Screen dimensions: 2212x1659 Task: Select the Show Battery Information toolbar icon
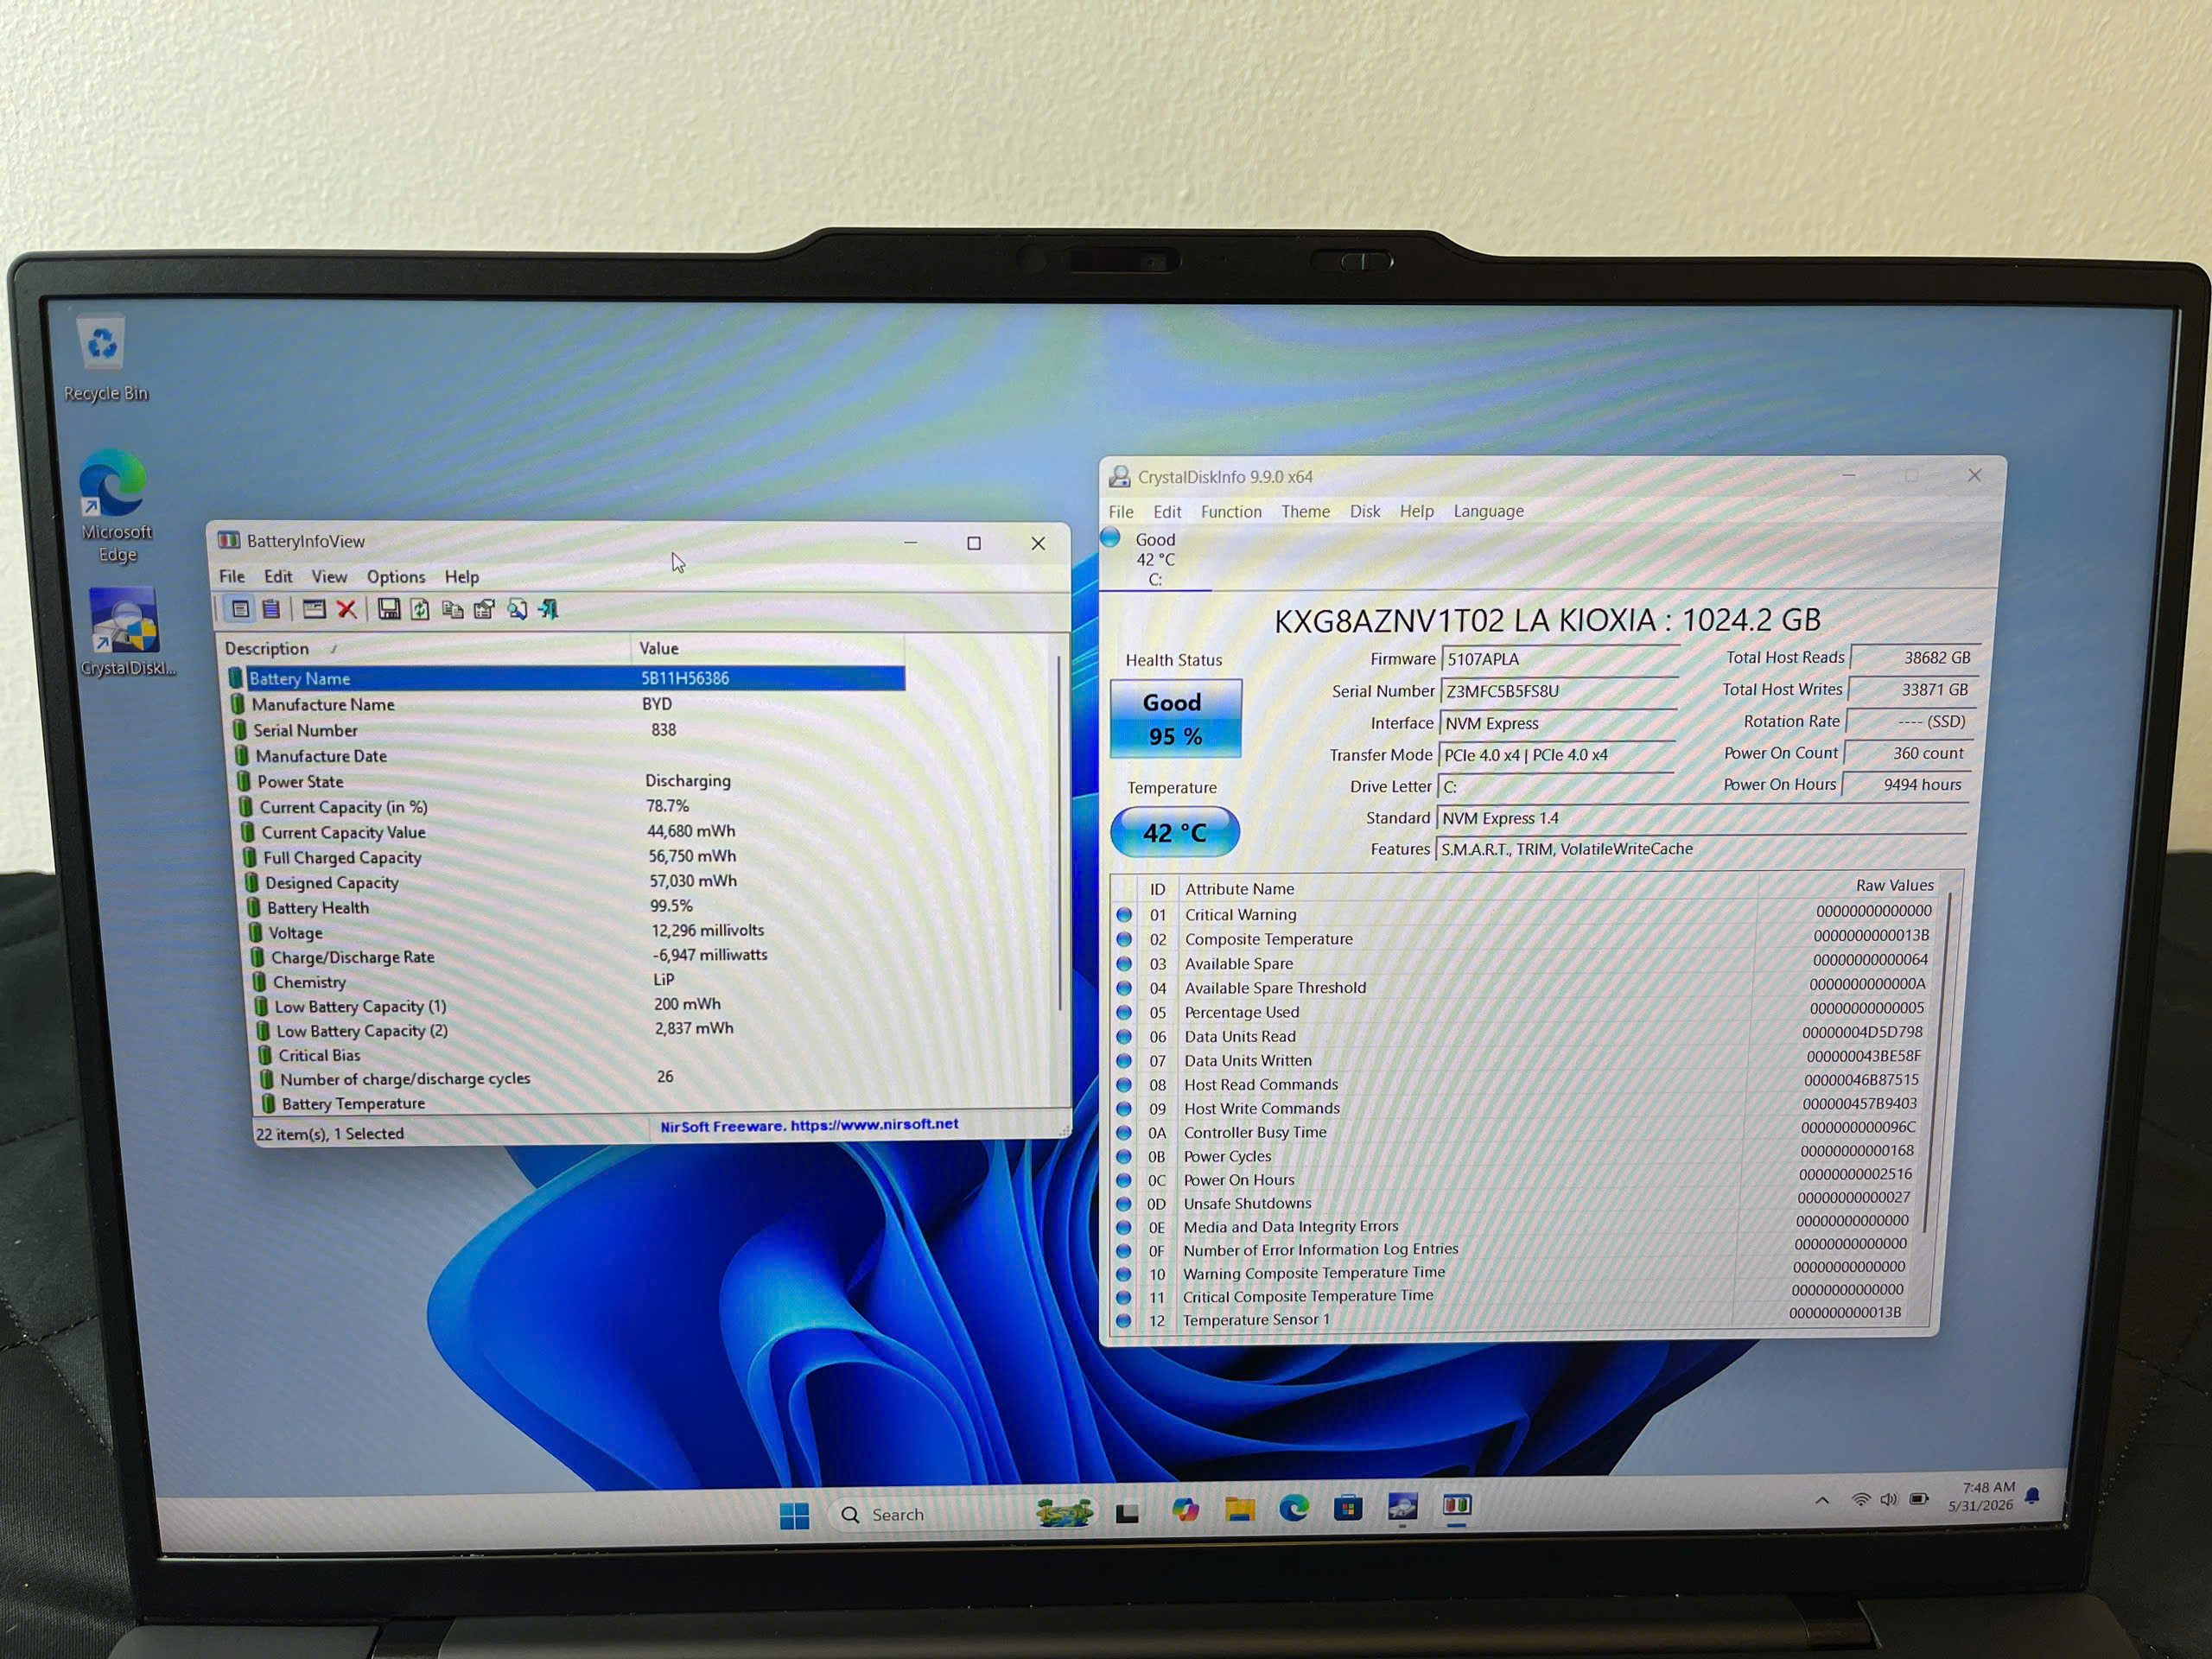[240, 609]
